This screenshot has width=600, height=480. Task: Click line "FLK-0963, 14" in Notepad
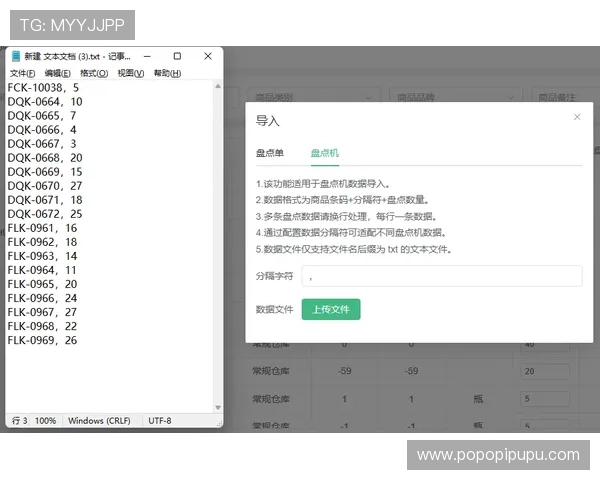[42, 256]
